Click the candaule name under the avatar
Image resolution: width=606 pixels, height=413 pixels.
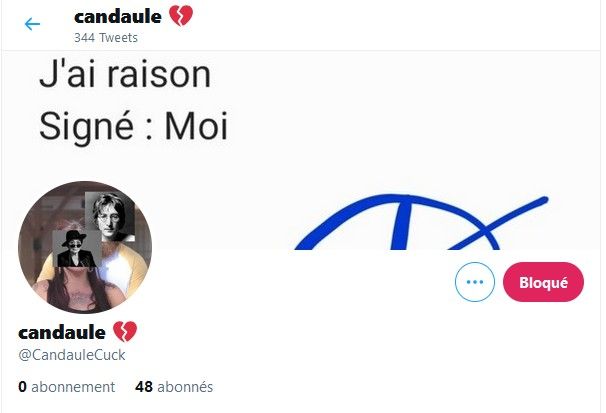[x=62, y=333]
